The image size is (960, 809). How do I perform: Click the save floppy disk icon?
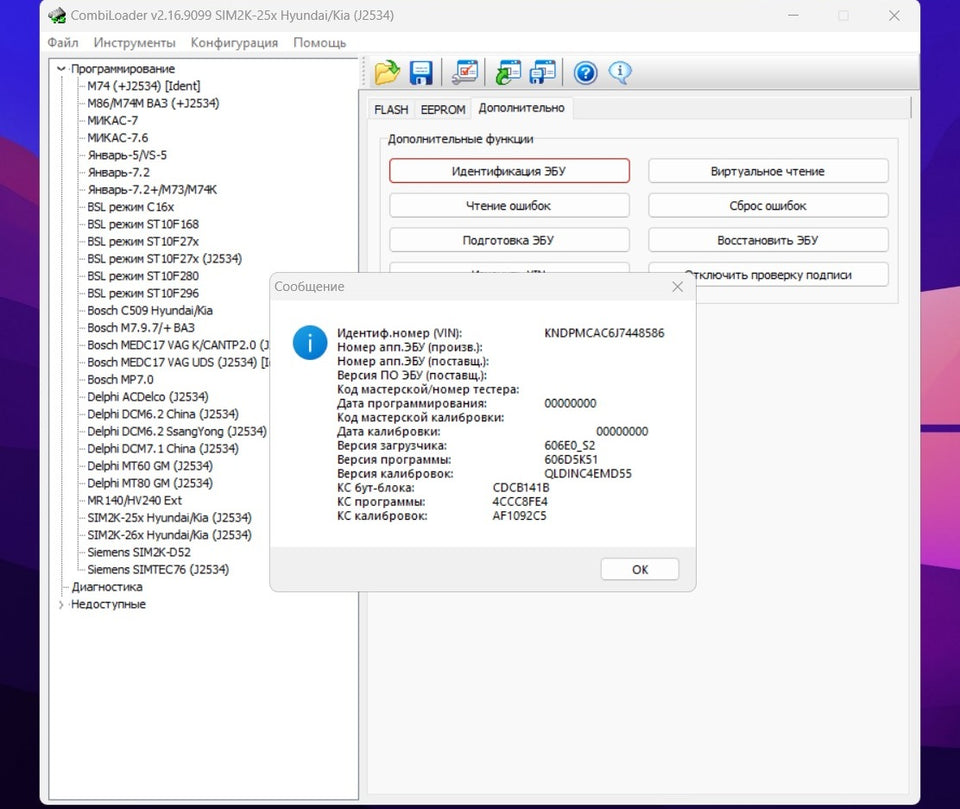point(420,72)
